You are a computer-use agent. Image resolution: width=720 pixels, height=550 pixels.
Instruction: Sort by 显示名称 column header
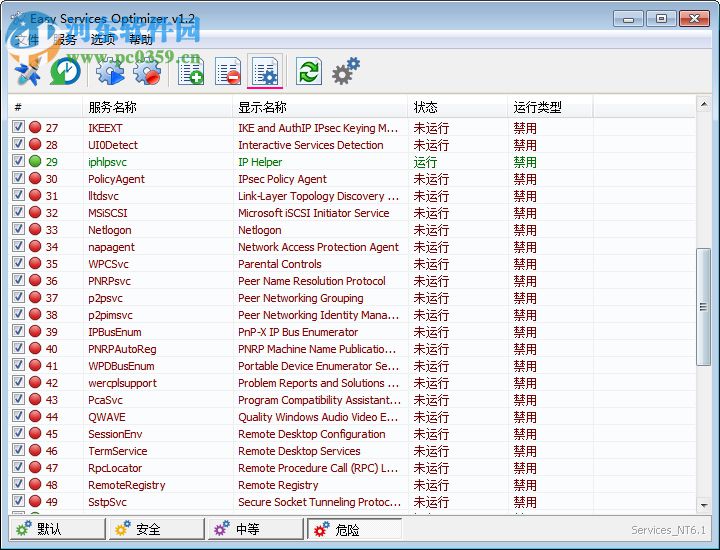click(x=320, y=107)
